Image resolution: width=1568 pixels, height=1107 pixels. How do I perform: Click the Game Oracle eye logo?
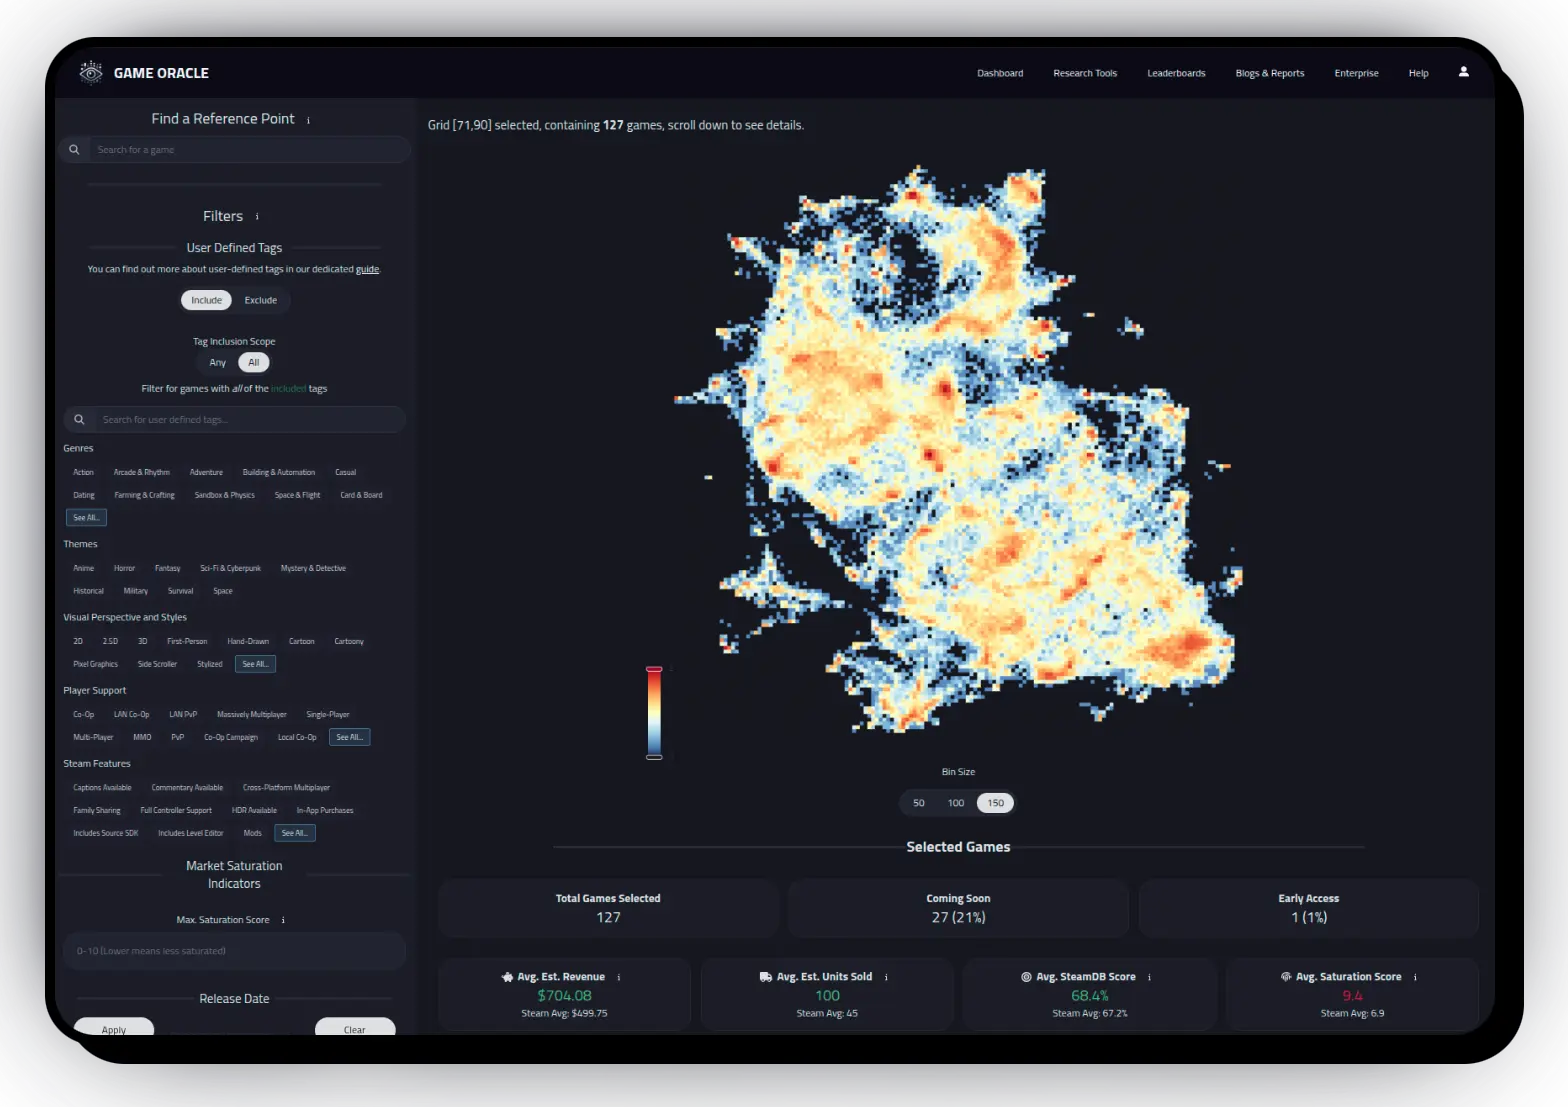tap(91, 72)
